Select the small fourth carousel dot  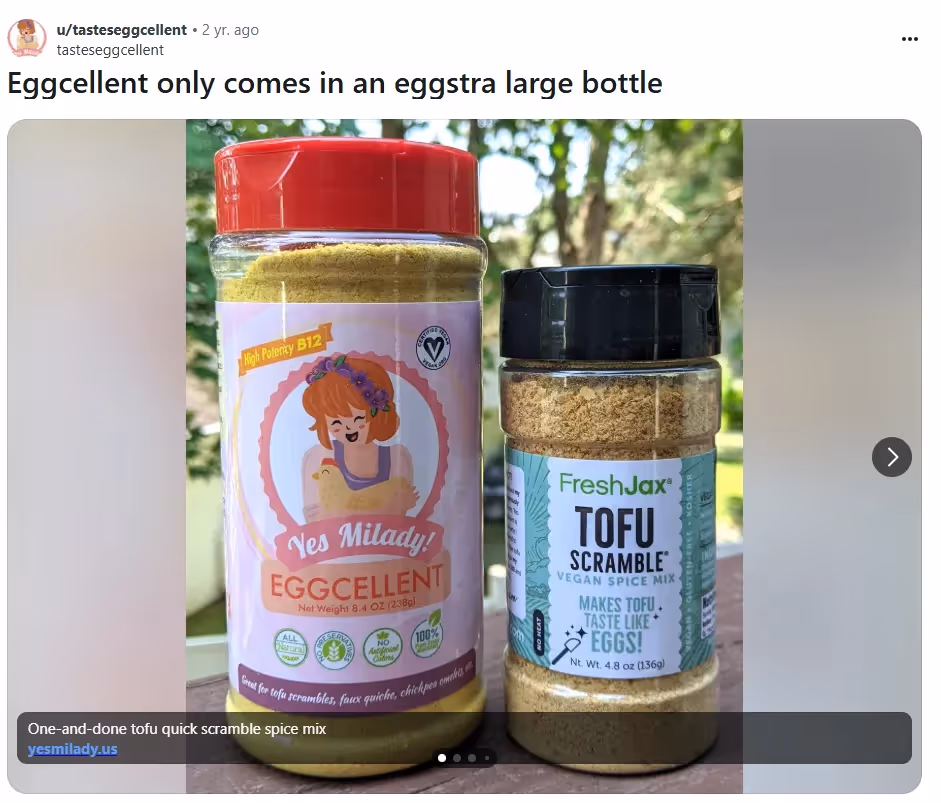487,758
